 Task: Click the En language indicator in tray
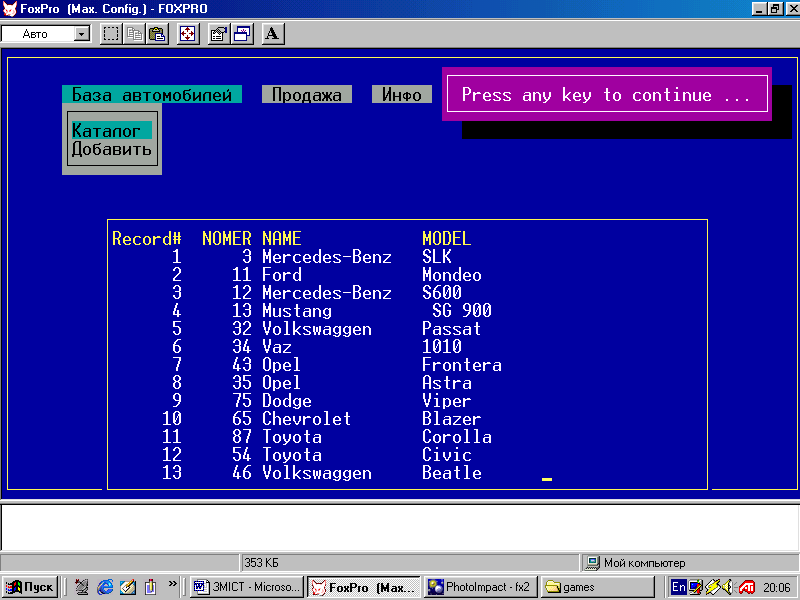tap(679, 587)
